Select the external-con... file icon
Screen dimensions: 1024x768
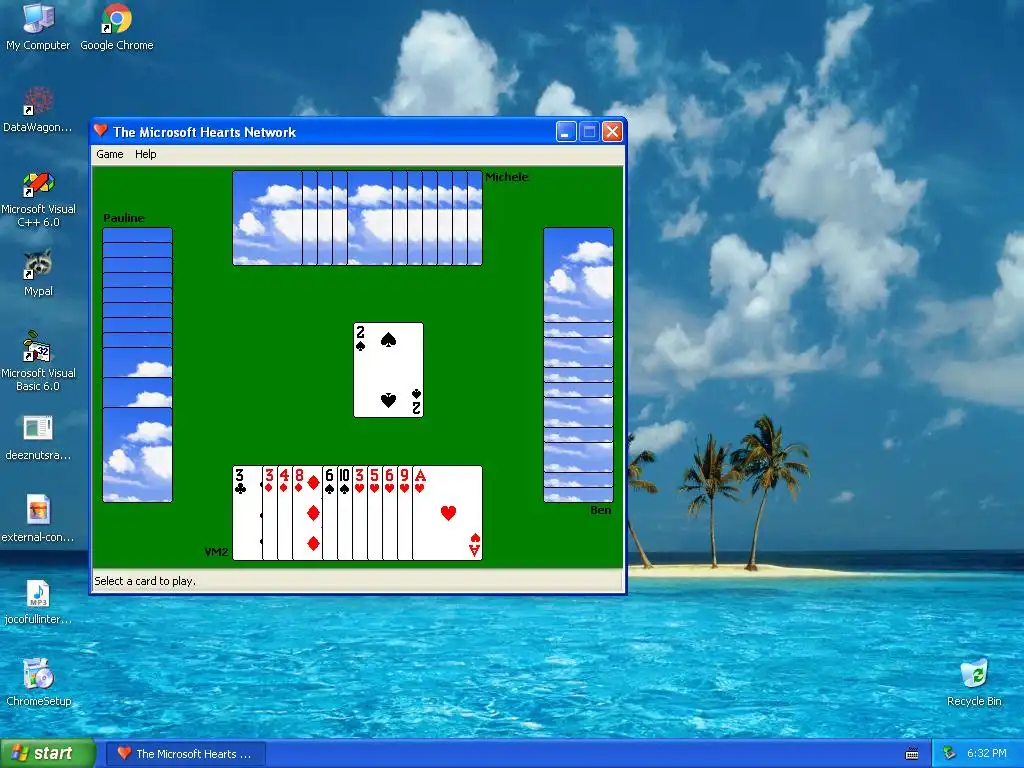[x=38, y=520]
